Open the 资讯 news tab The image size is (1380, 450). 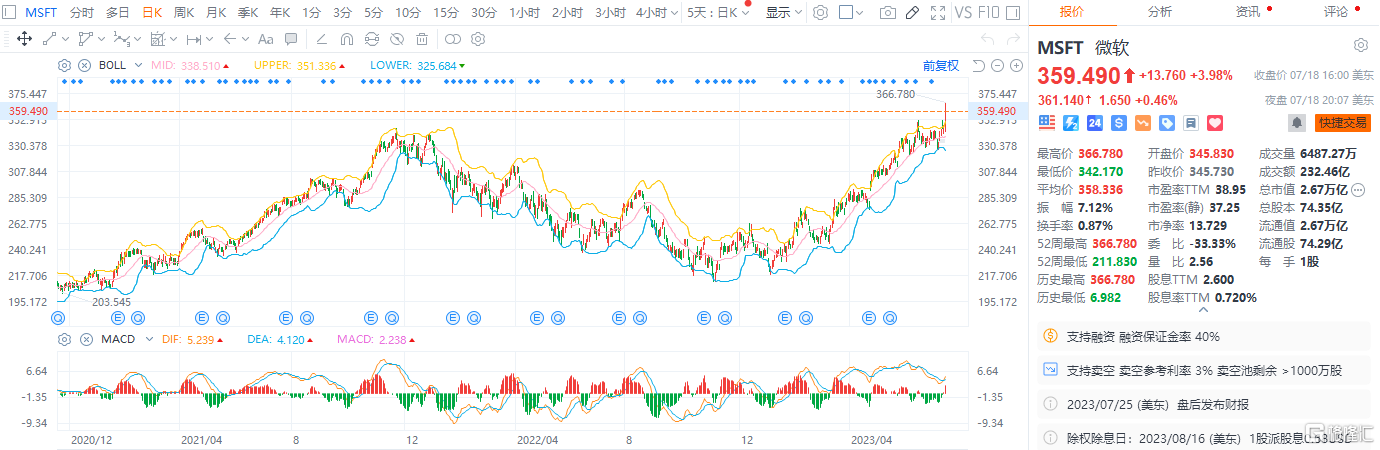[1248, 12]
